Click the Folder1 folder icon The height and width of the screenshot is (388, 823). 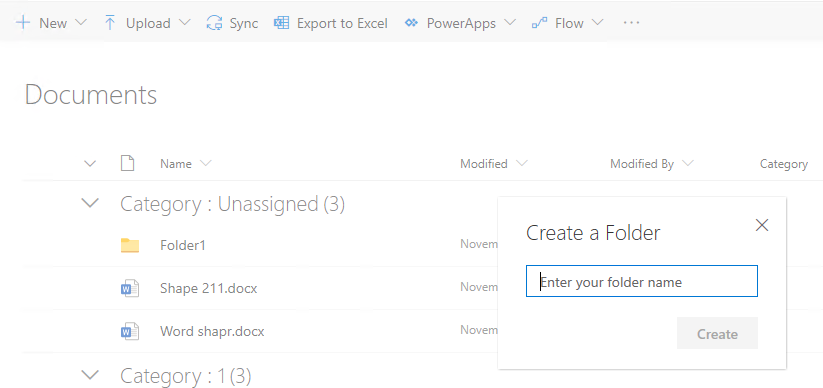tap(130, 245)
